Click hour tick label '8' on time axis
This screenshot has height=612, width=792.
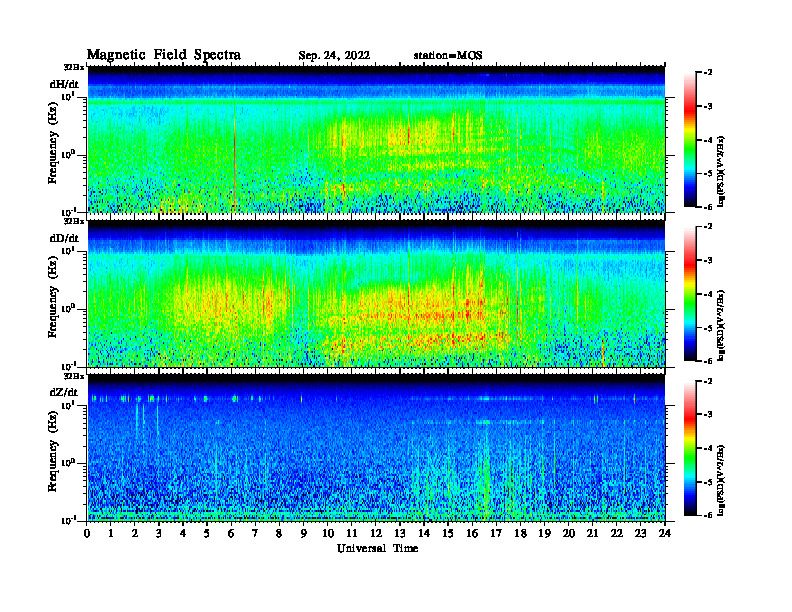[279, 533]
